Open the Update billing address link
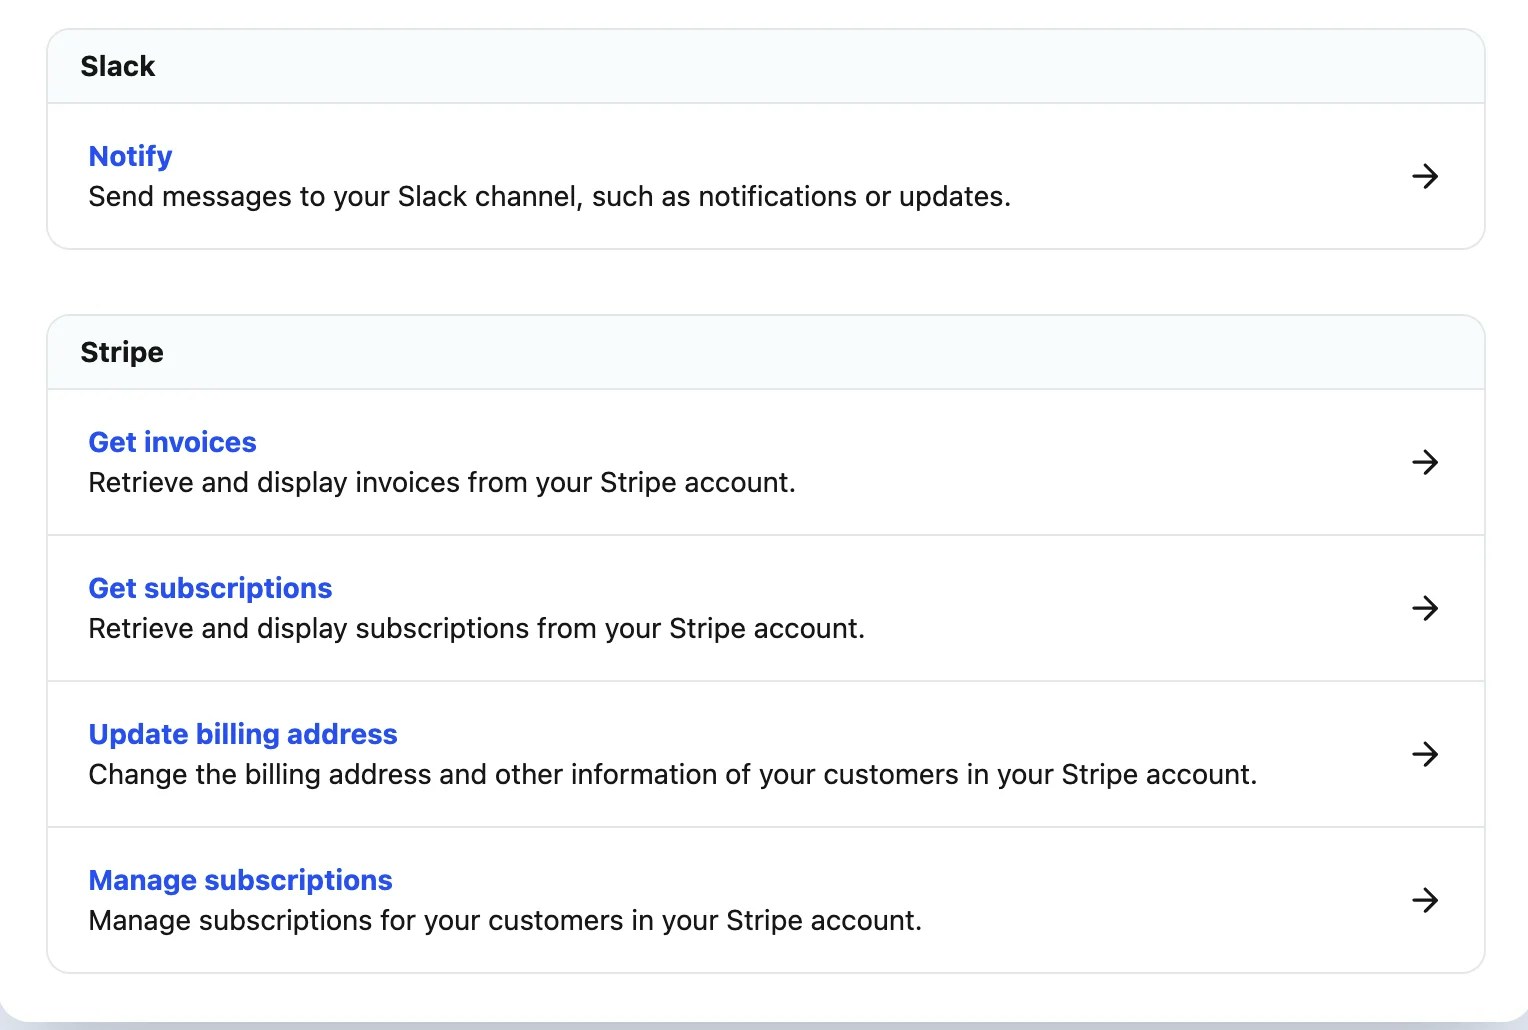1528x1030 pixels. coord(243,734)
